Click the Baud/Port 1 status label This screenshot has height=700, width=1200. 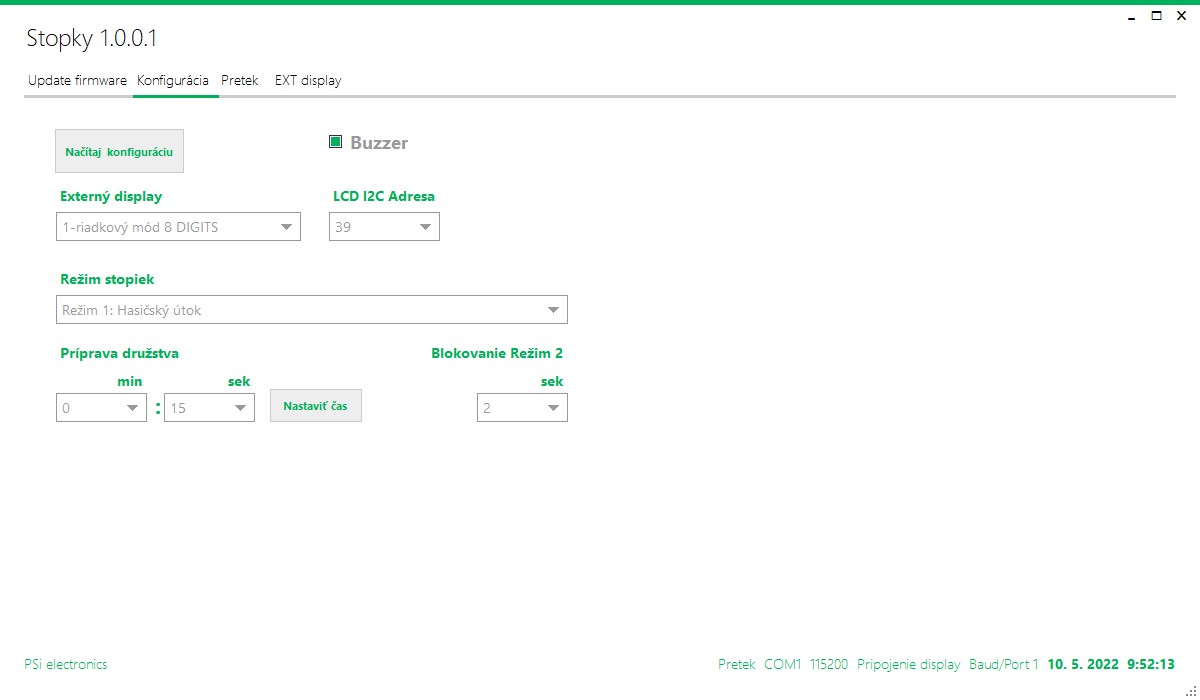tap(1003, 664)
